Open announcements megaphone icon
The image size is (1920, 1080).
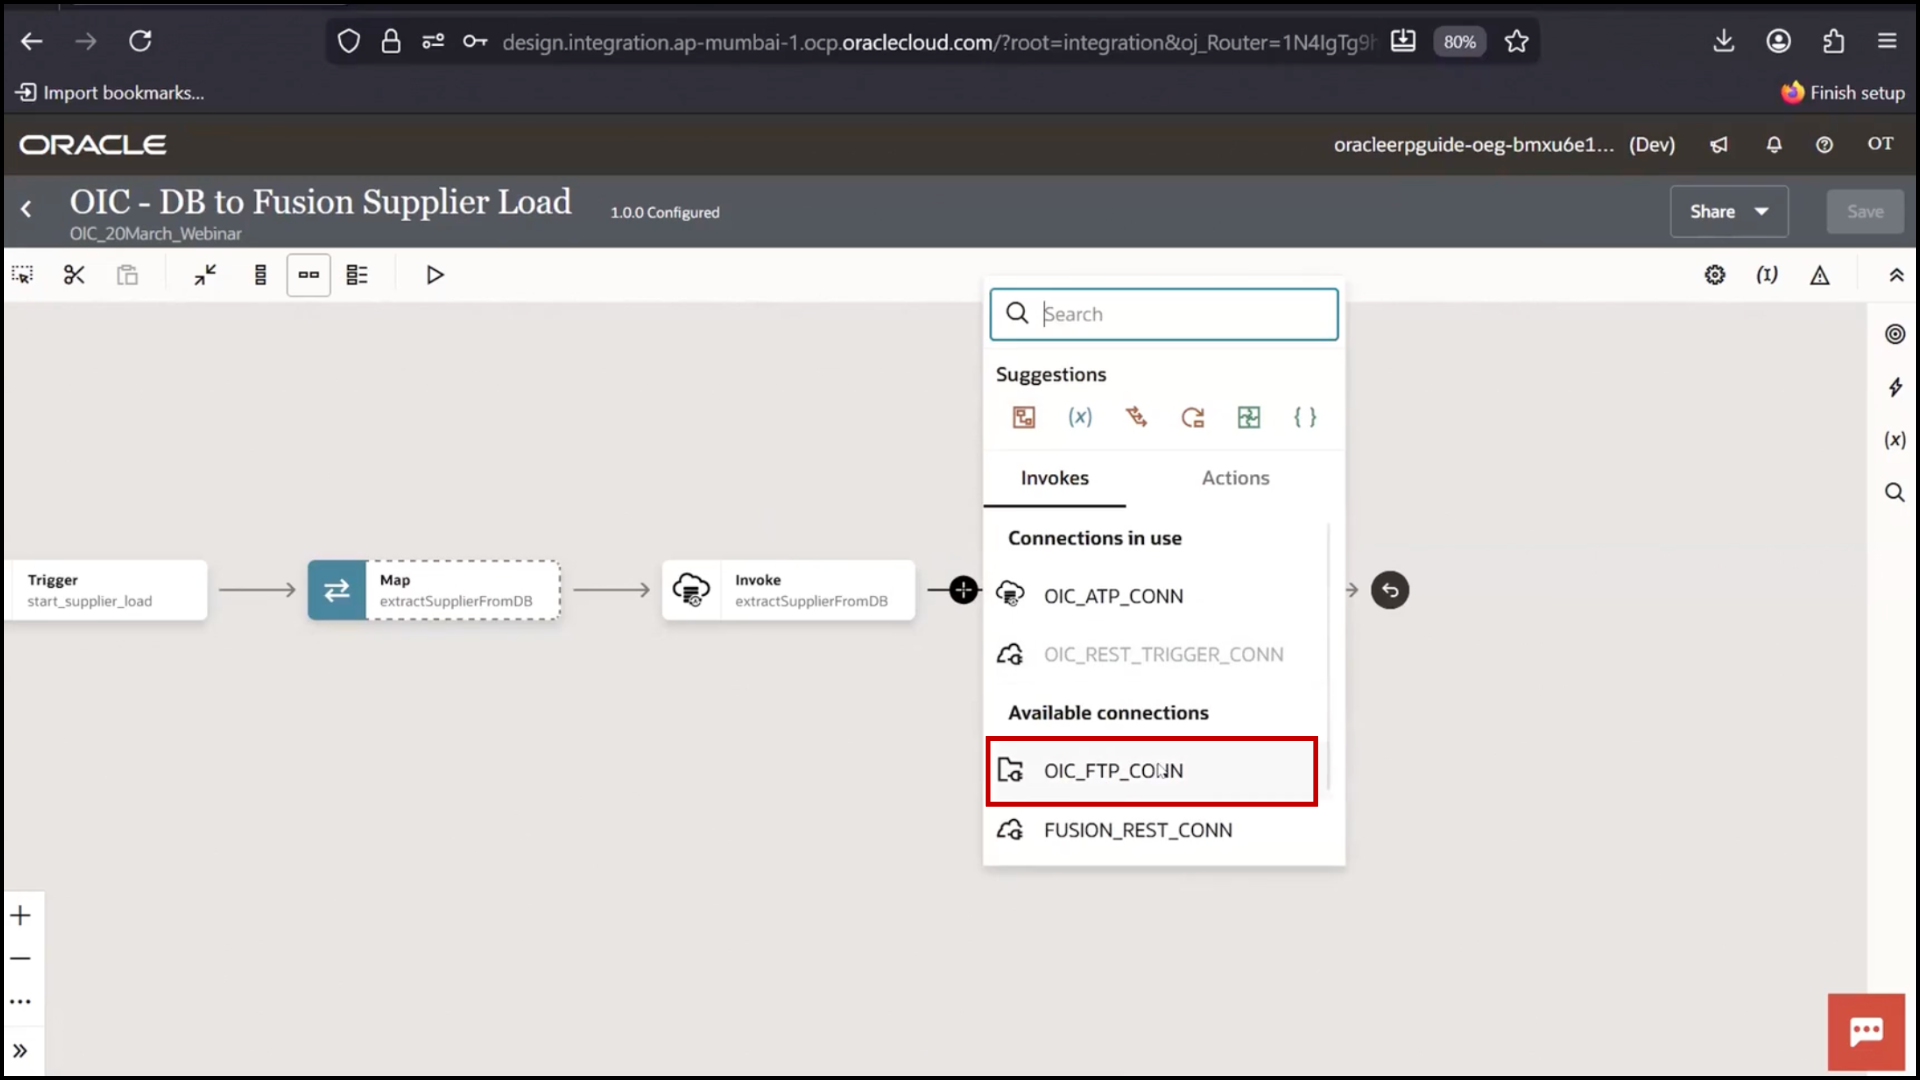coord(1719,145)
